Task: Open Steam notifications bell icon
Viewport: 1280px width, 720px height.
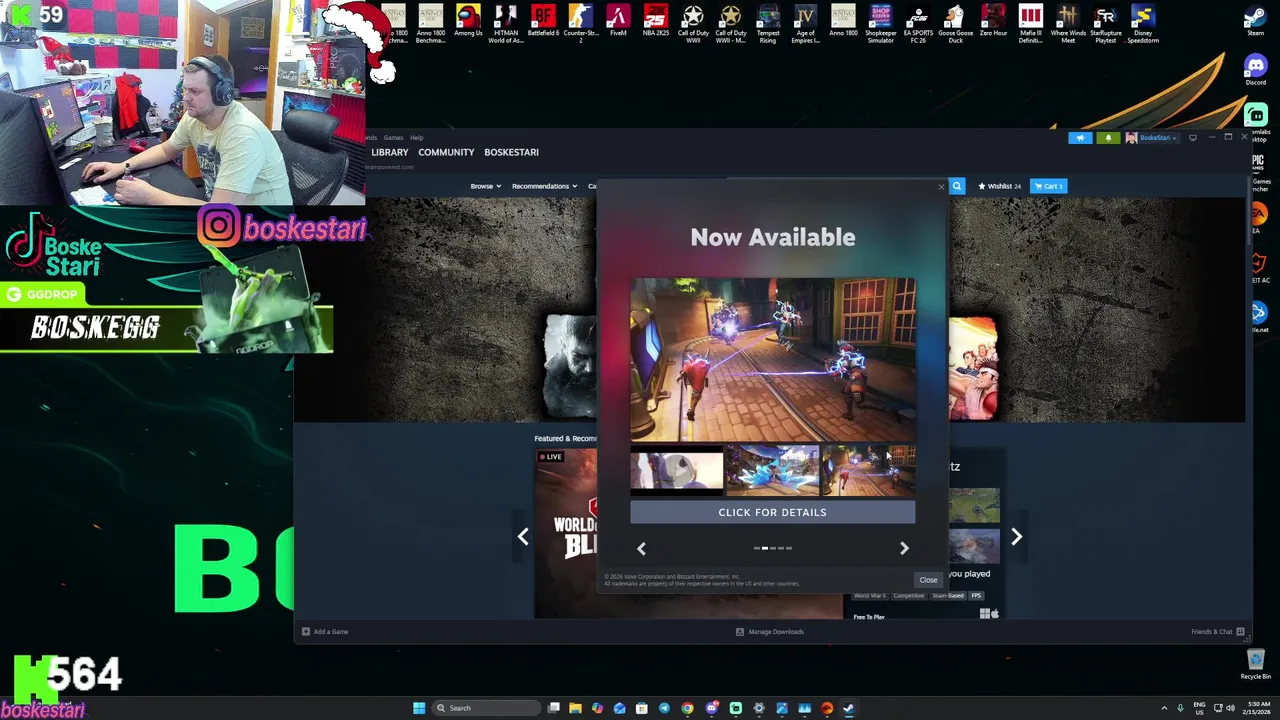Action: [1108, 138]
